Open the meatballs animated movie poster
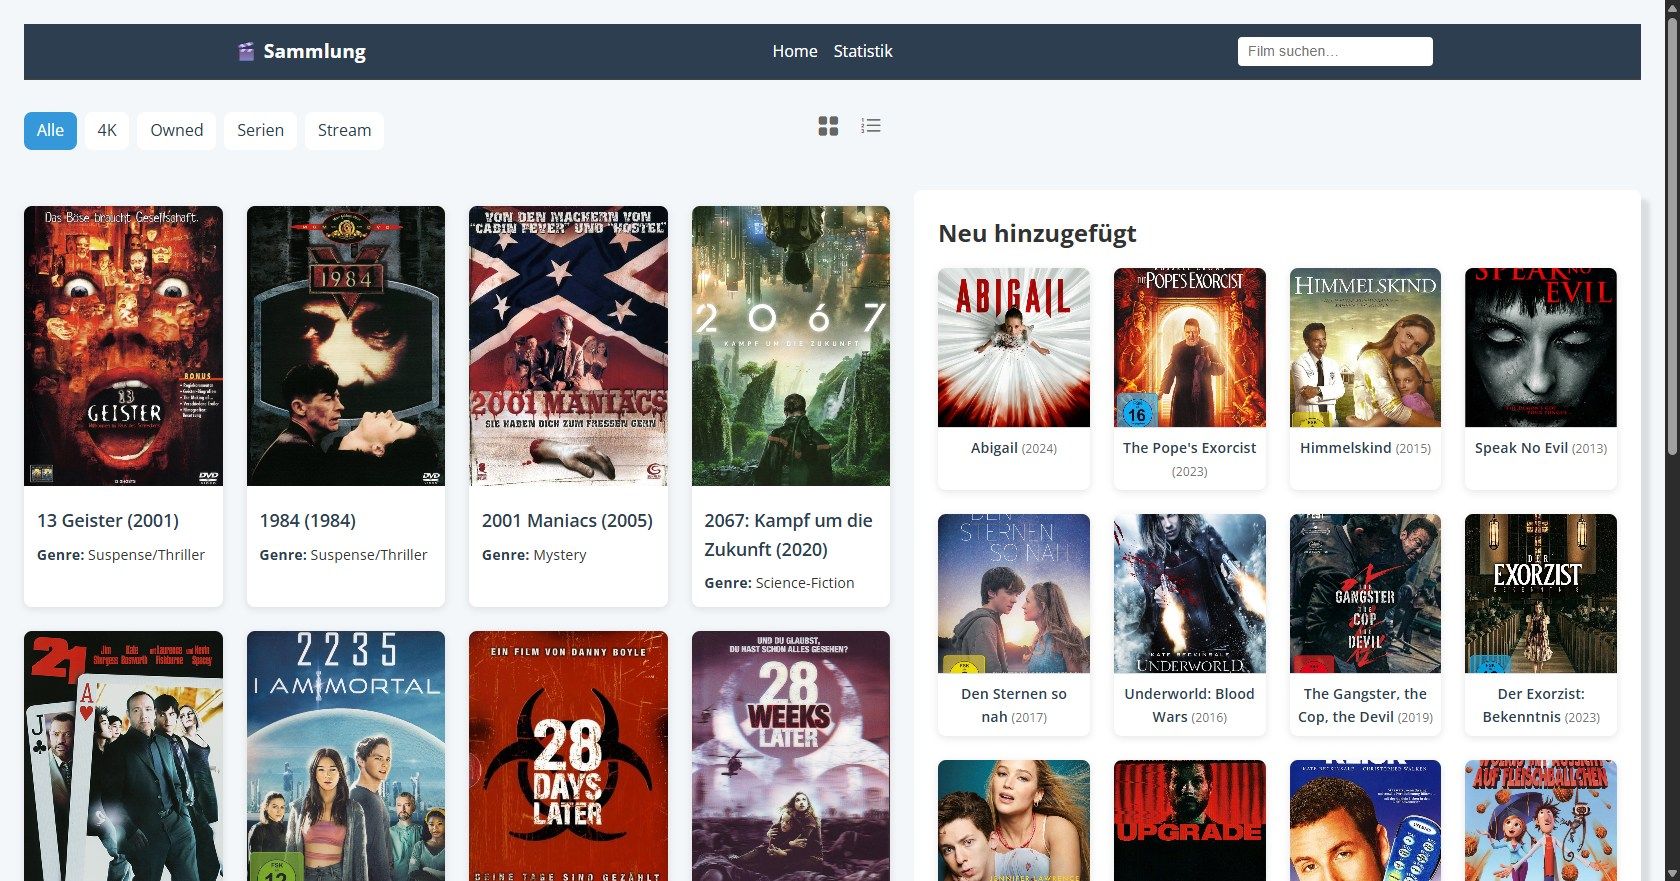Image resolution: width=1680 pixels, height=881 pixels. click(x=1541, y=820)
